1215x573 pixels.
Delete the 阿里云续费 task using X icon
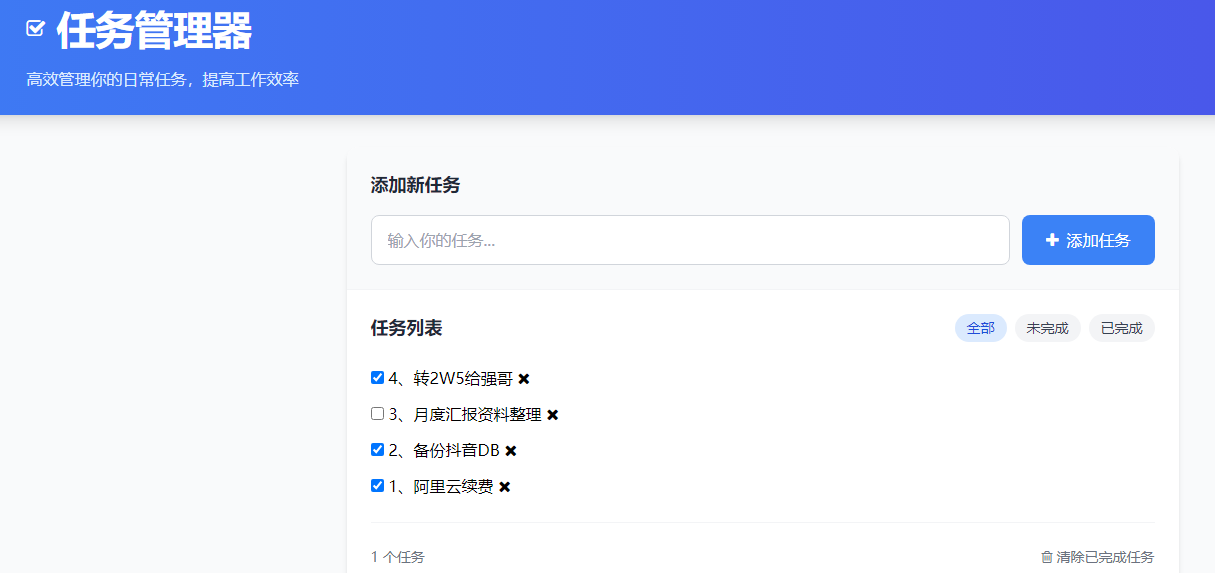[x=505, y=487]
